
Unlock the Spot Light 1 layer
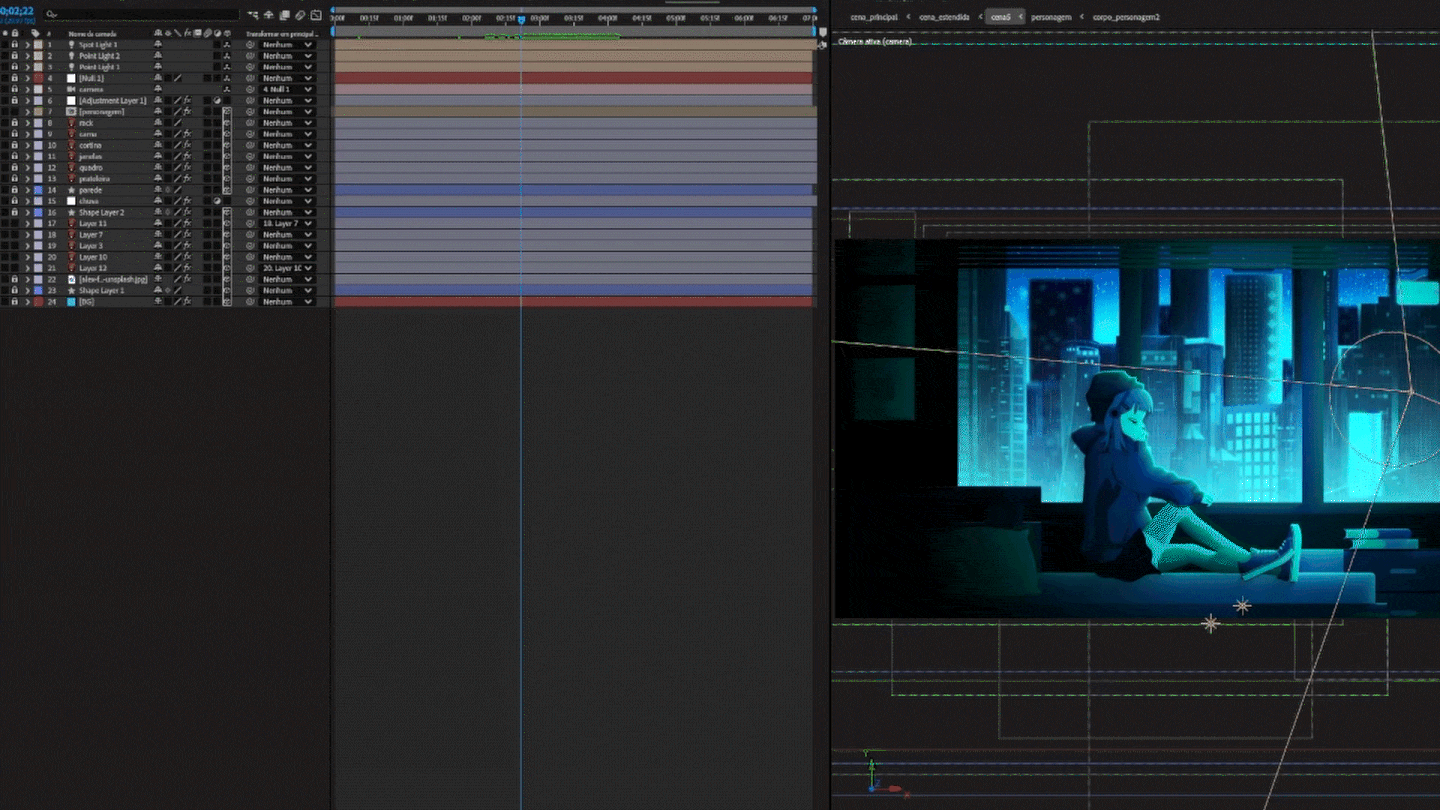[x=14, y=45]
